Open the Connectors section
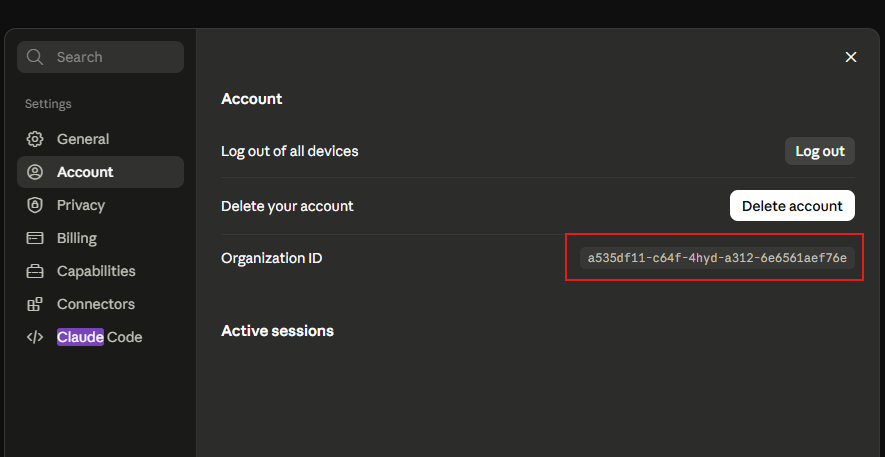The width and height of the screenshot is (885, 457). point(100,304)
